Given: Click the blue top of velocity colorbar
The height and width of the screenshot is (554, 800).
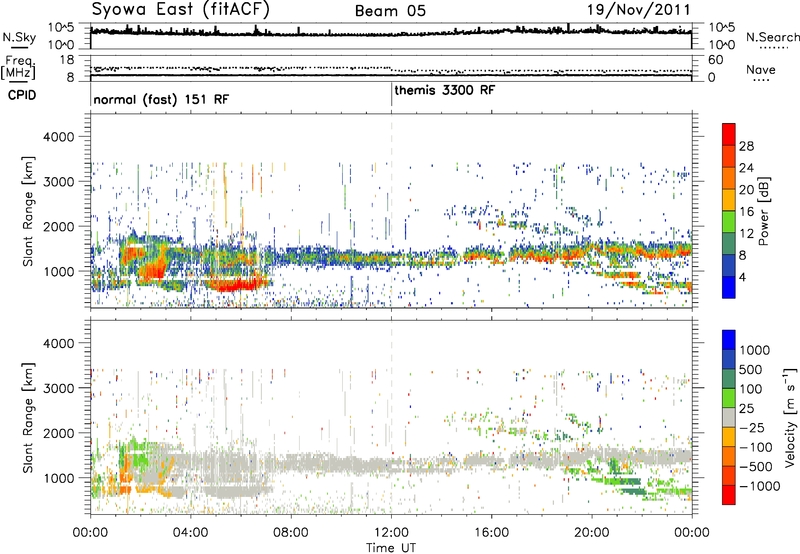Looking at the screenshot, I should tap(729, 339).
